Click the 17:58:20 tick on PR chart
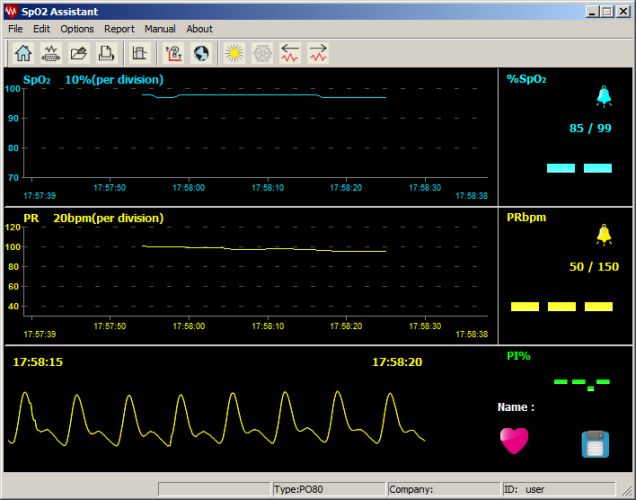636x500 pixels. pos(346,326)
